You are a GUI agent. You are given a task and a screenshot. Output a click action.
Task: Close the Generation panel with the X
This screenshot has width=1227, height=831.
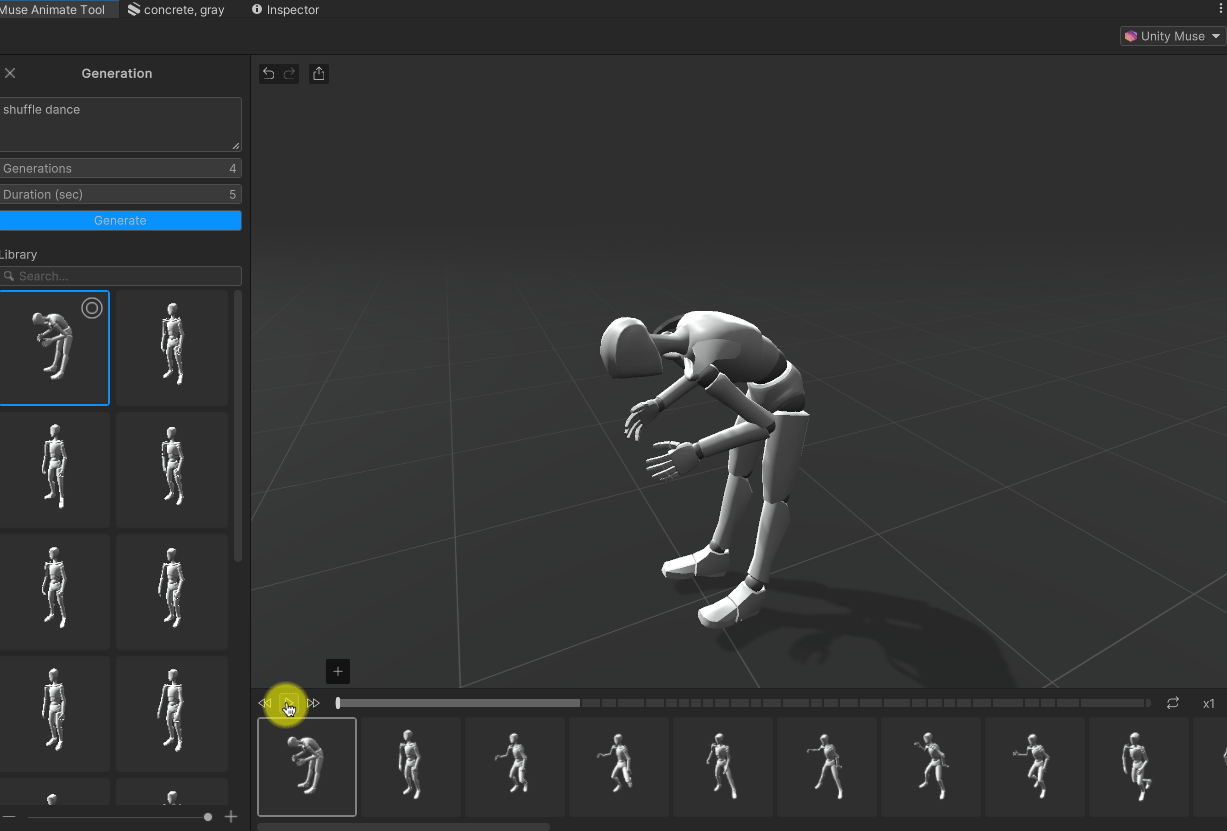click(x=10, y=73)
